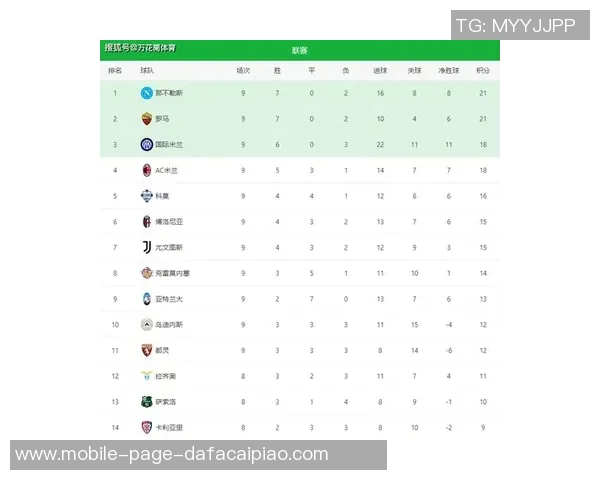
Task: Select the Juventus logo
Action: click(147, 247)
